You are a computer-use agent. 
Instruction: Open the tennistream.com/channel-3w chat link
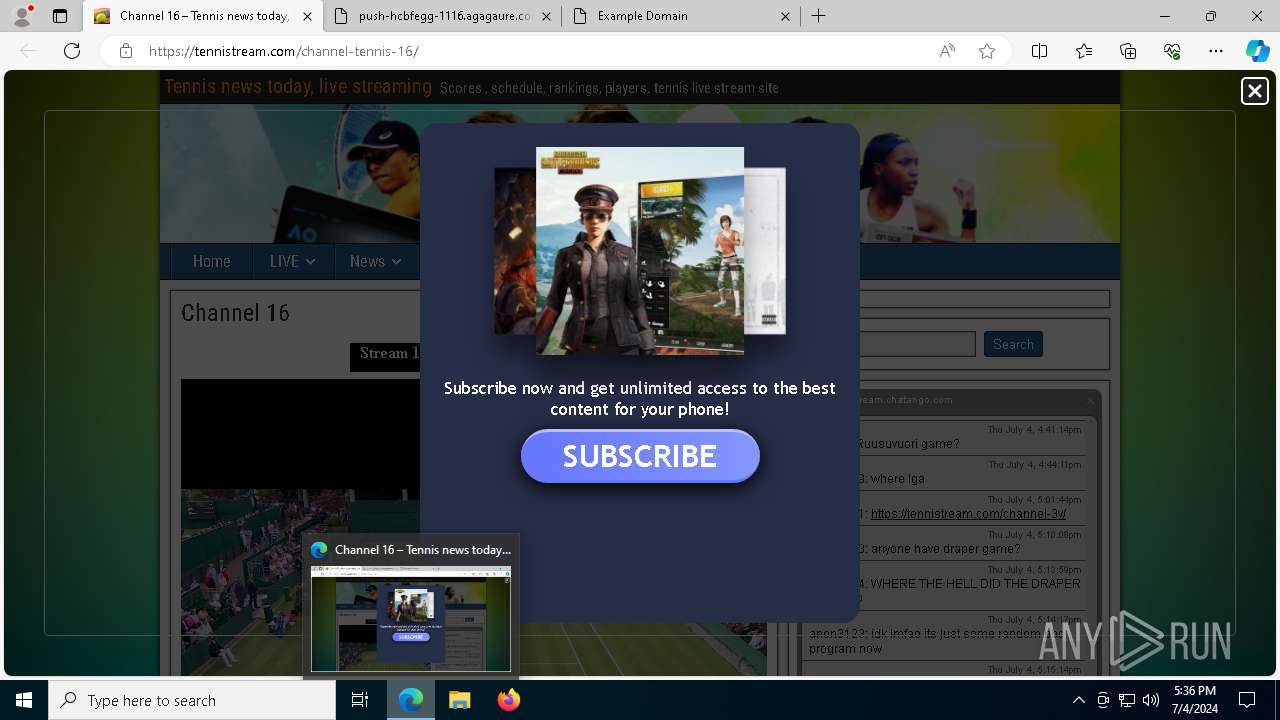[x=968, y=514]
